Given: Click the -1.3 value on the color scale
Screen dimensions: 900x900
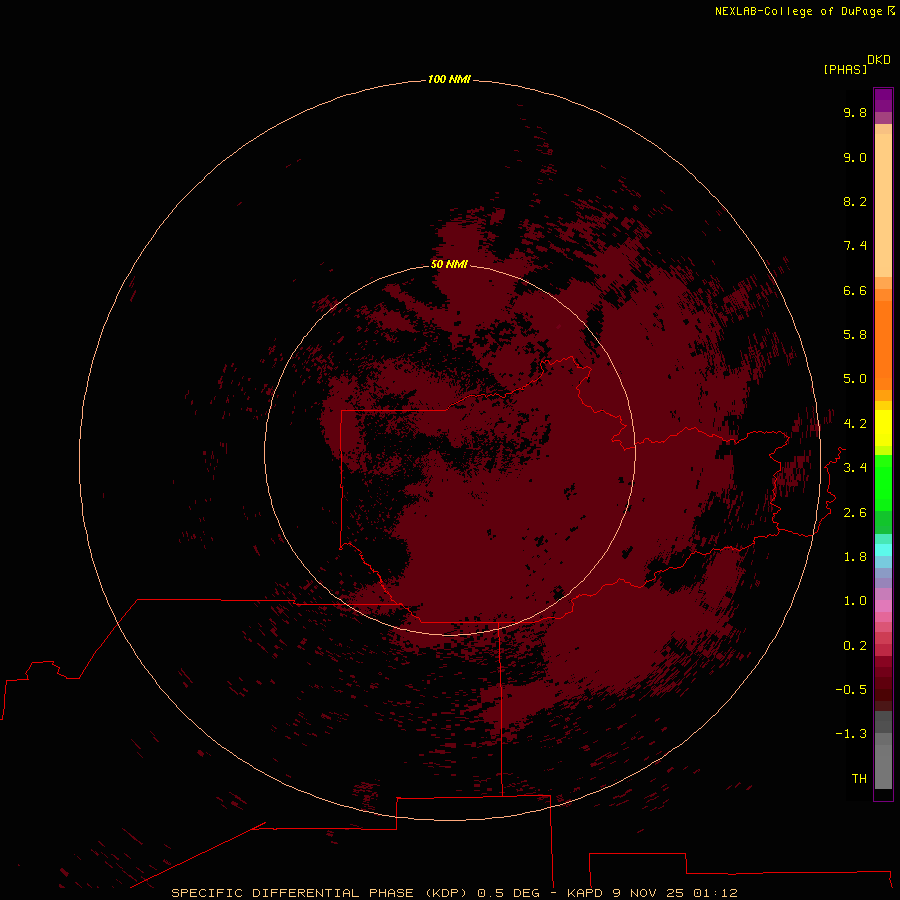Looking at the screenshot, I should point(851,734).
